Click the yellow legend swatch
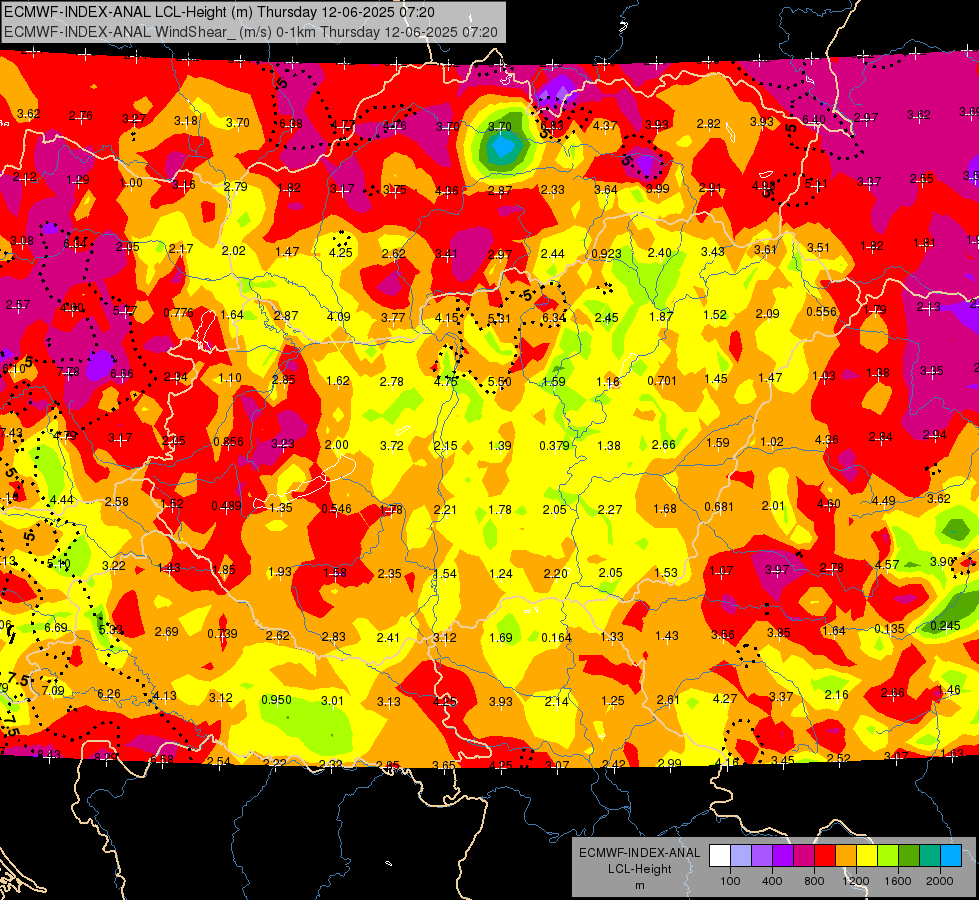The image size is (979, 900). pos(867,855)
